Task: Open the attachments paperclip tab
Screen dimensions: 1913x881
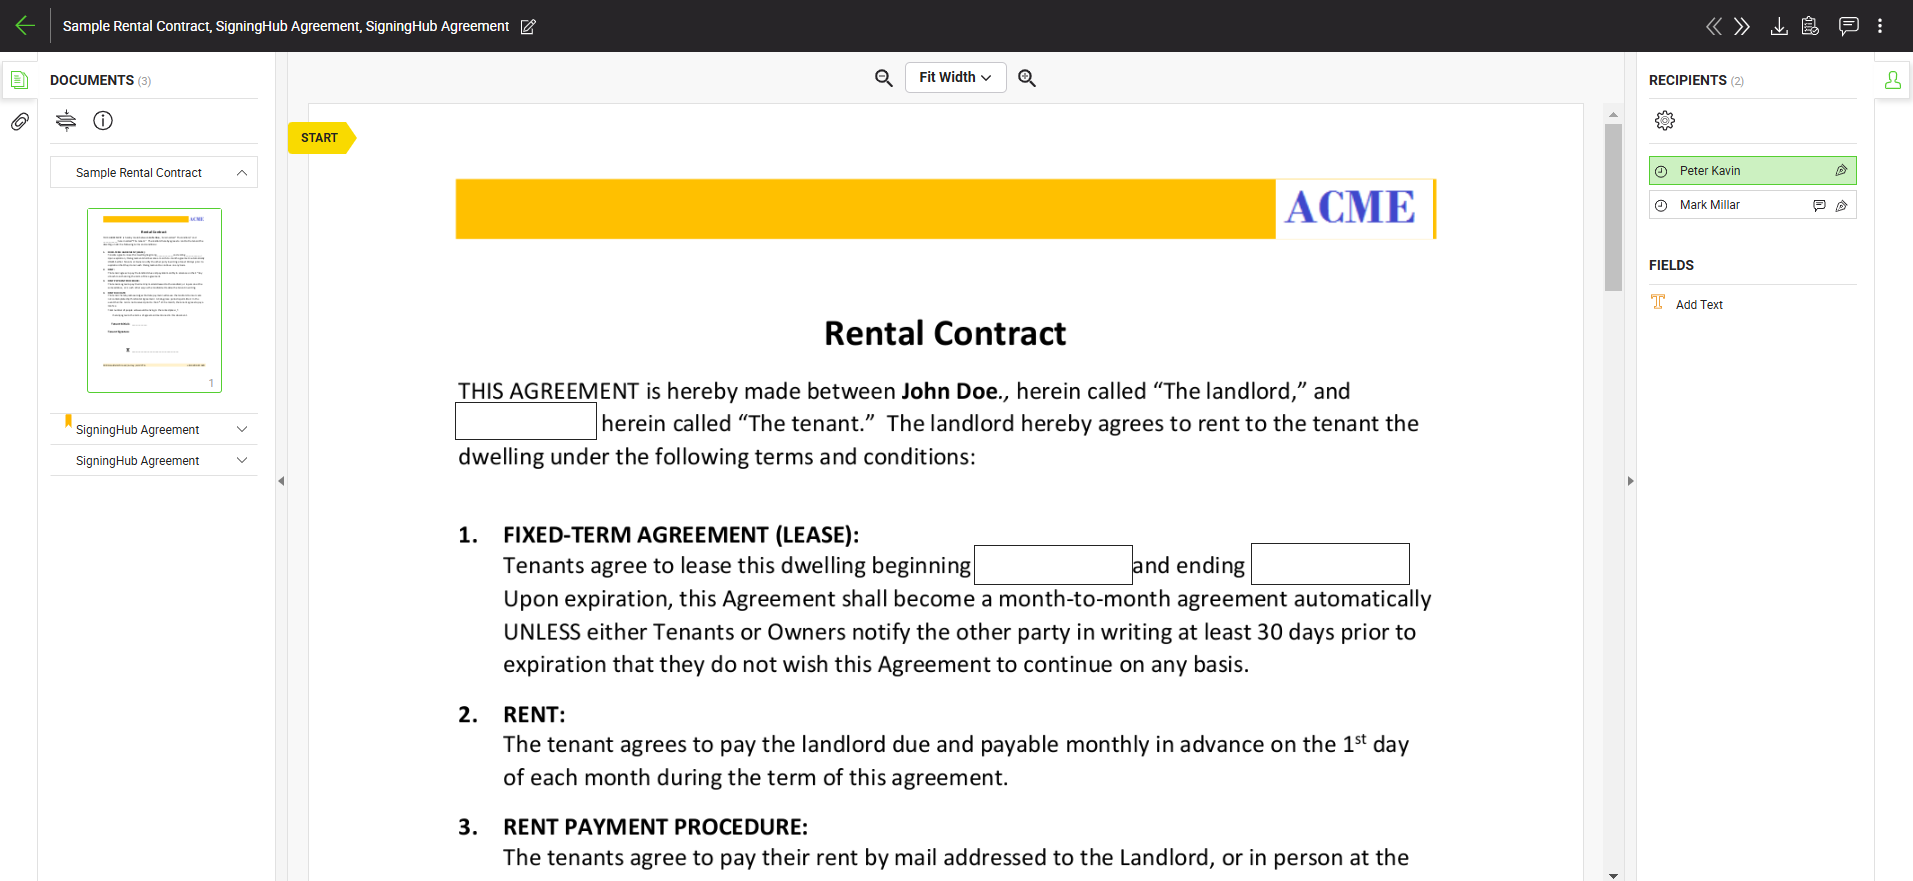Action: (x=19, y=122)
